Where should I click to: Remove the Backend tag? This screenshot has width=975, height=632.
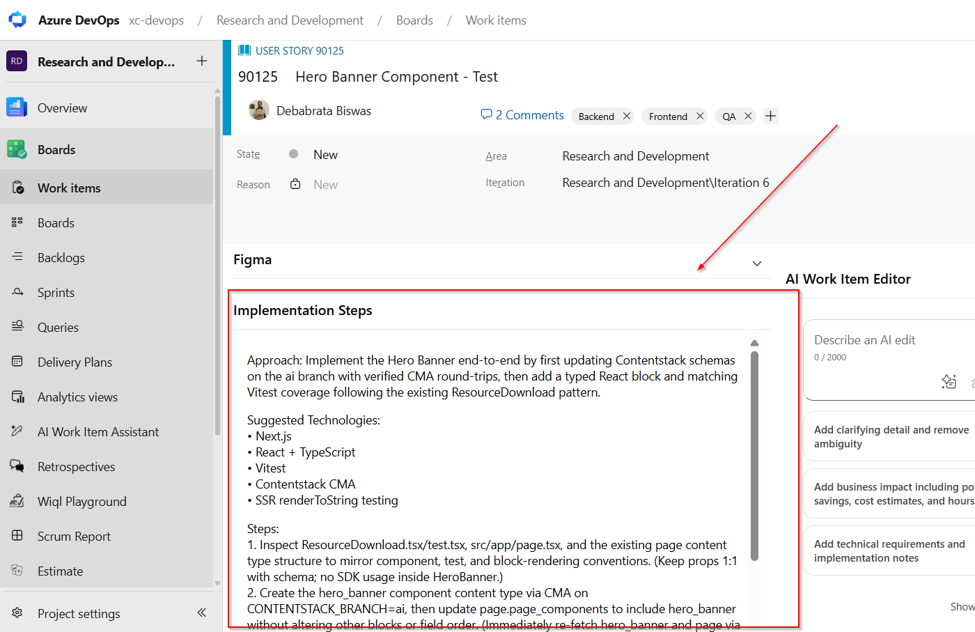coord(626,116)
